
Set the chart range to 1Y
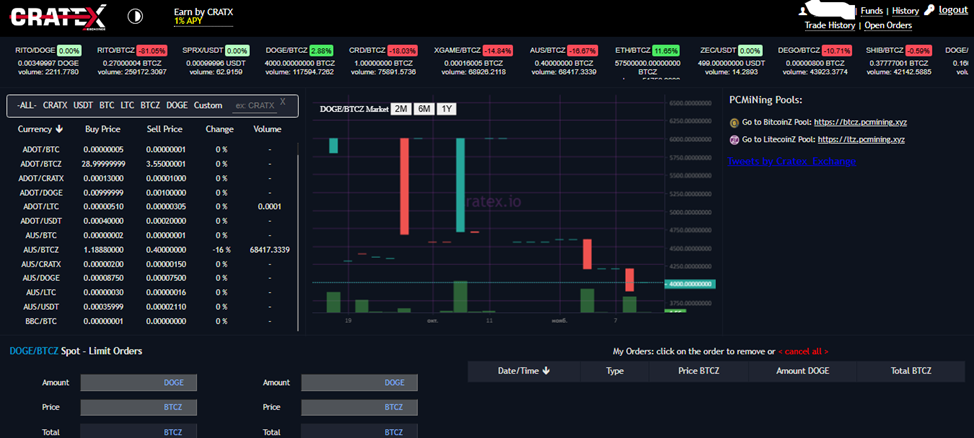(446, 109)
